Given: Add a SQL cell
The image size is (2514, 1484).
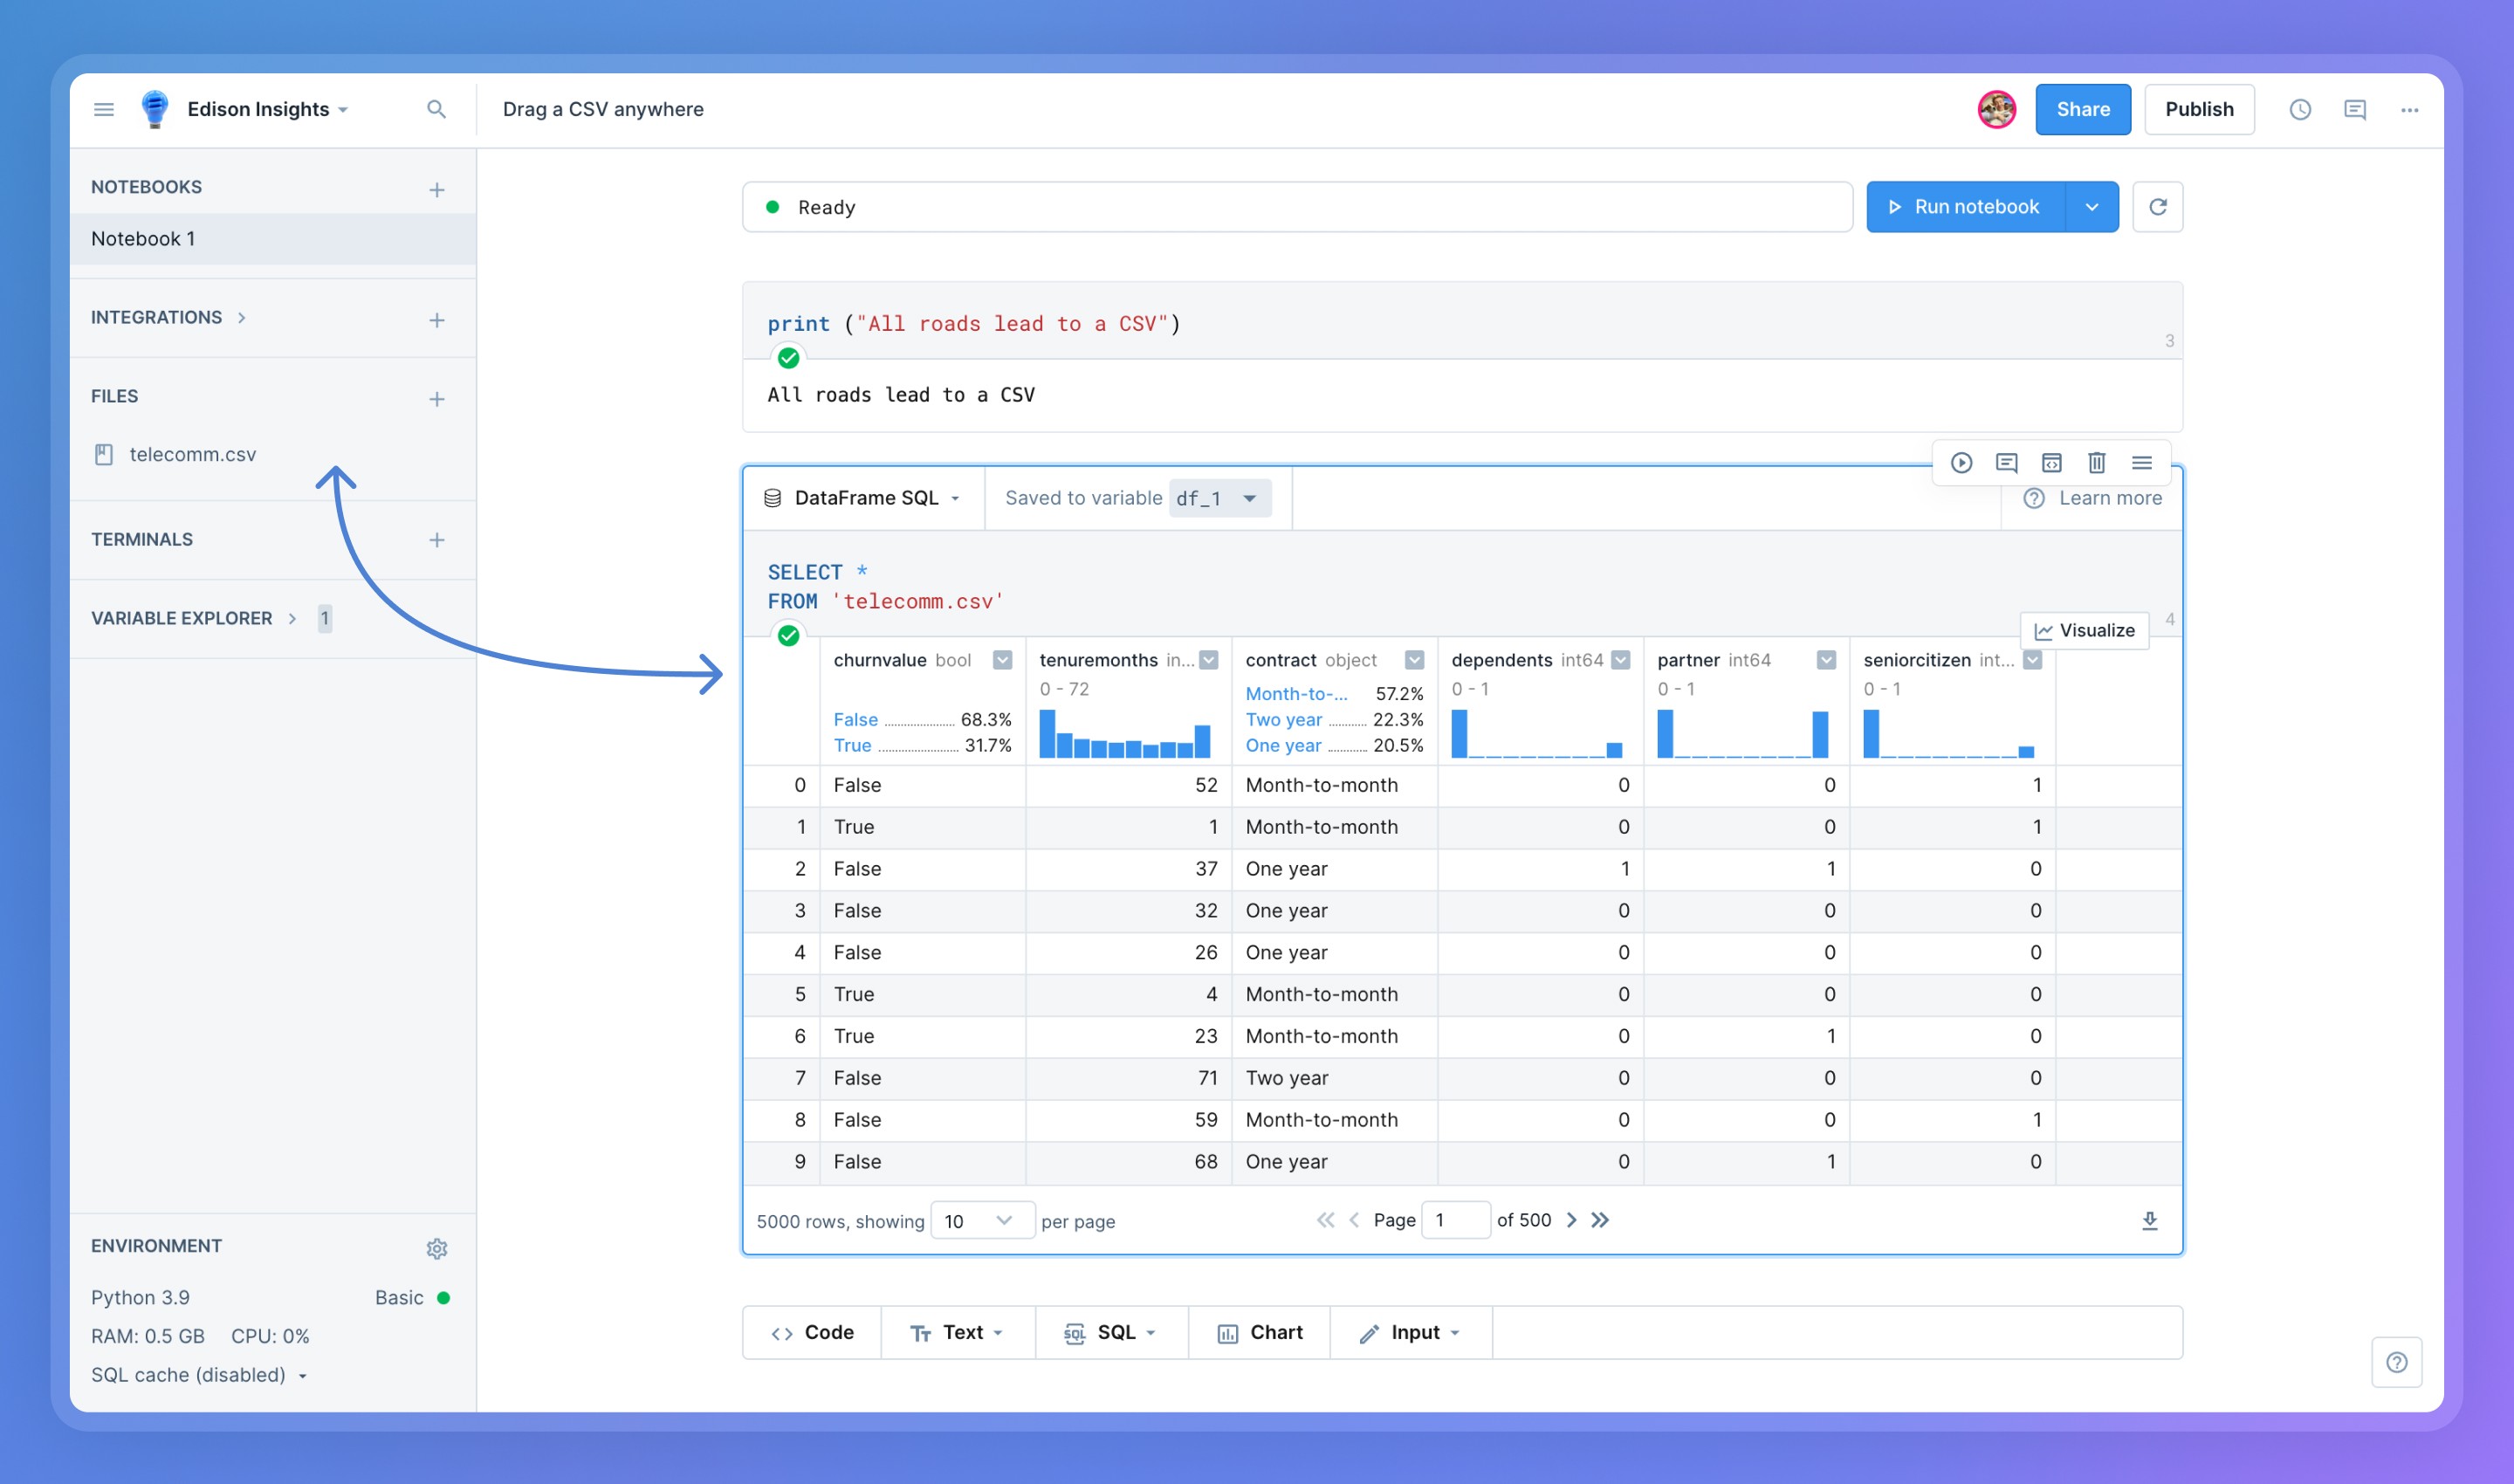Looking at the screenshot, I should point(1112,1333).
